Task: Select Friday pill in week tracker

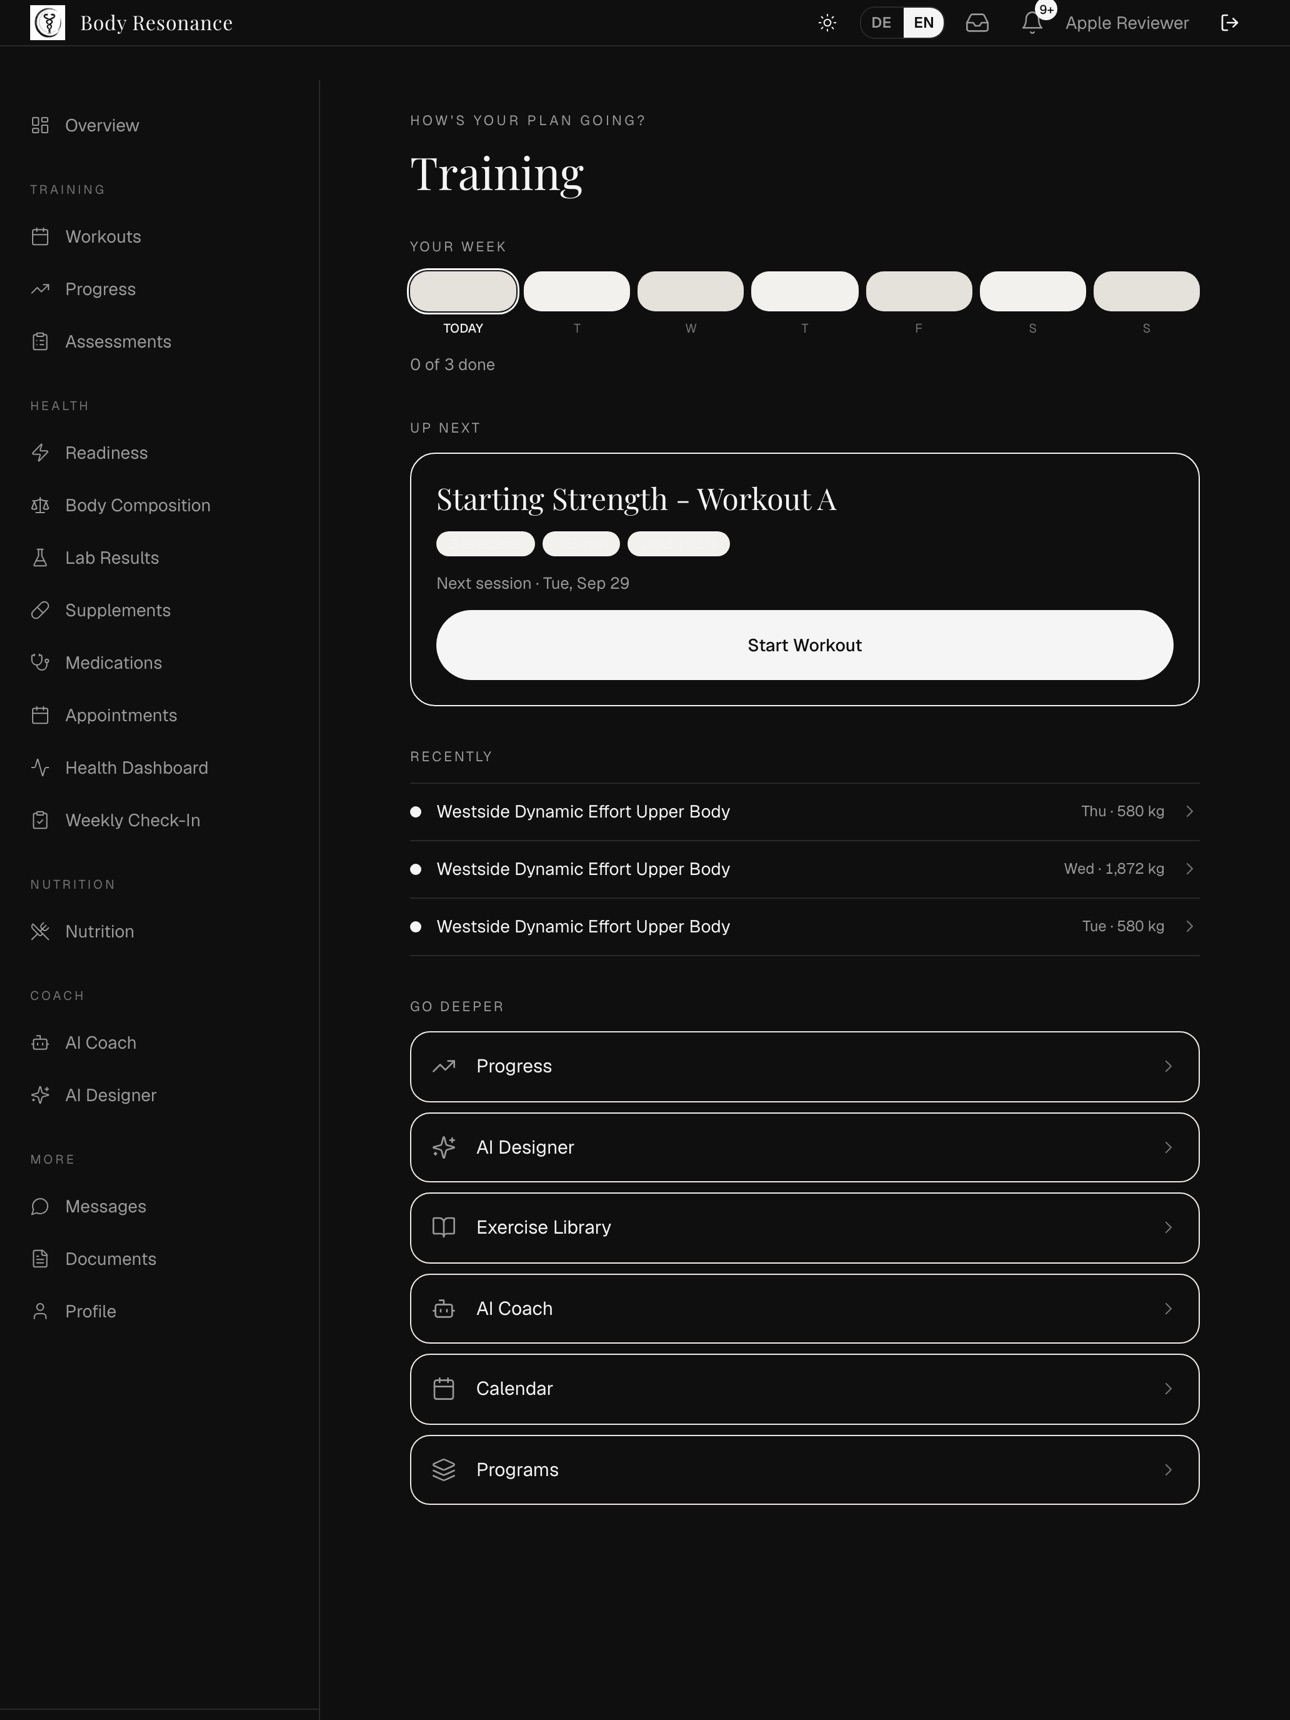Action: (x=919, y=291)
